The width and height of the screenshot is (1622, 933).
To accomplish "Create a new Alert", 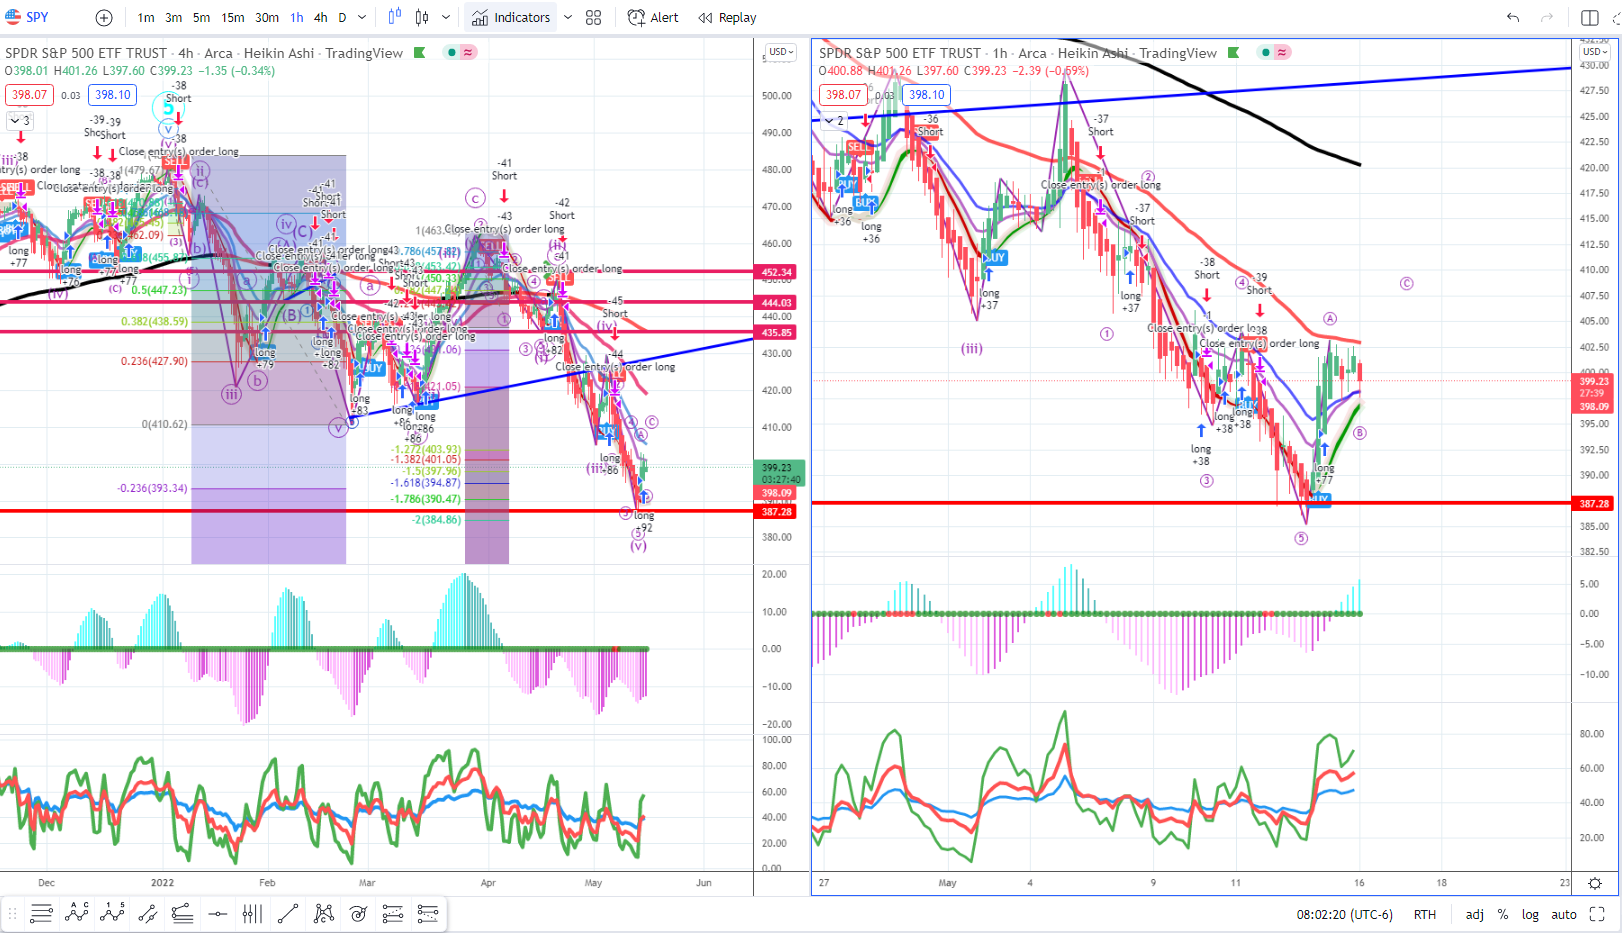I will click(653, 17).
